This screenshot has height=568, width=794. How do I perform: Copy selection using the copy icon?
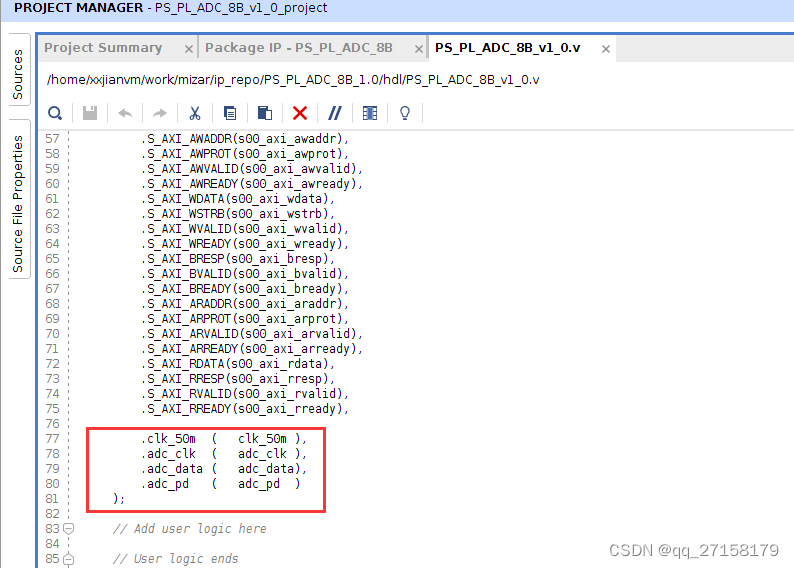coord(230,113)
